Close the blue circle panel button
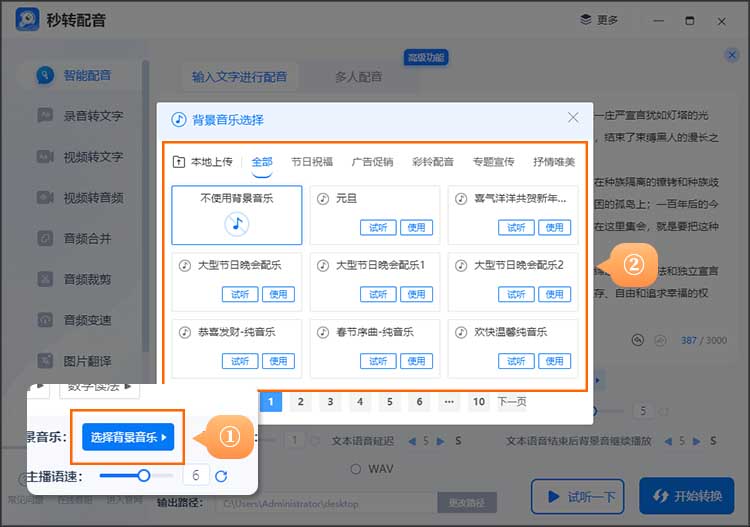The width and height of the screenshot is (750, 527). (731, 55)
